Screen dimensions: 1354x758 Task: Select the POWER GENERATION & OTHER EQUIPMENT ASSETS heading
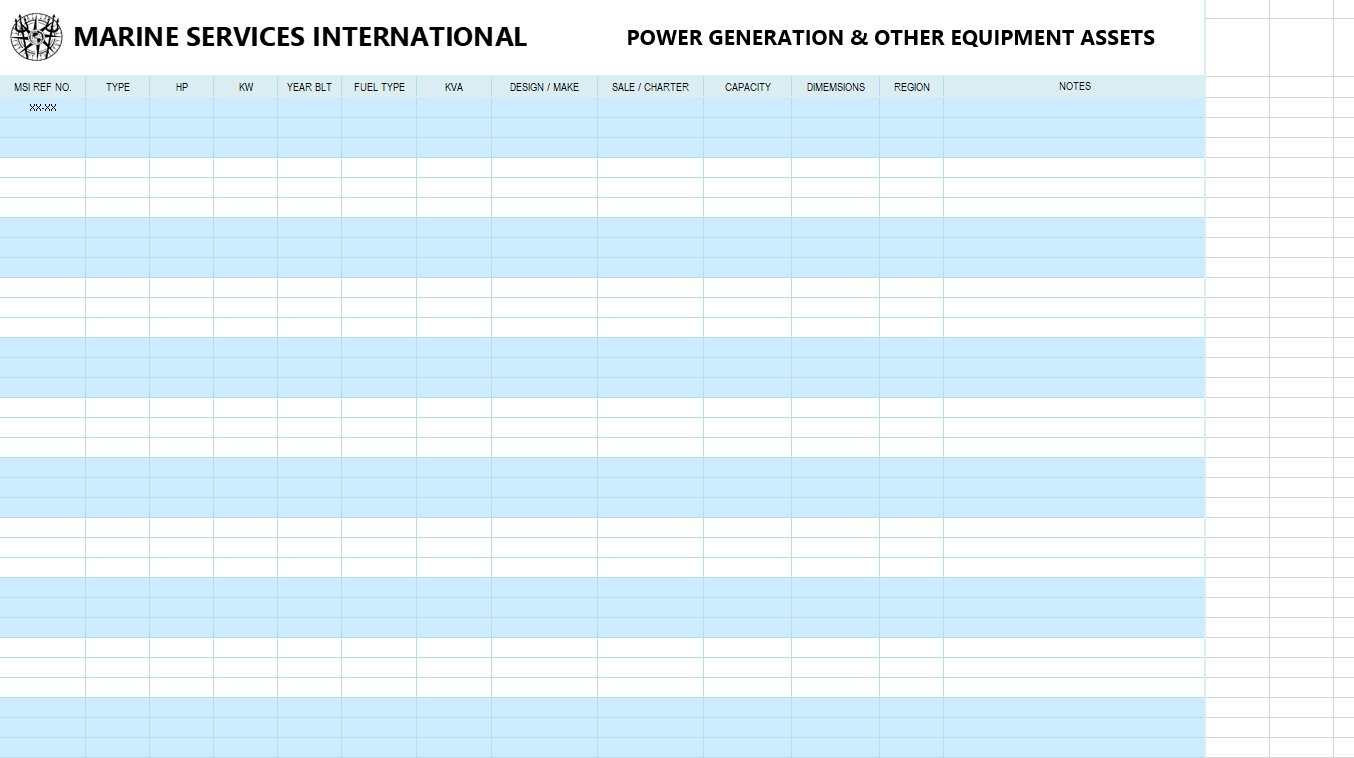coord(890,38)
